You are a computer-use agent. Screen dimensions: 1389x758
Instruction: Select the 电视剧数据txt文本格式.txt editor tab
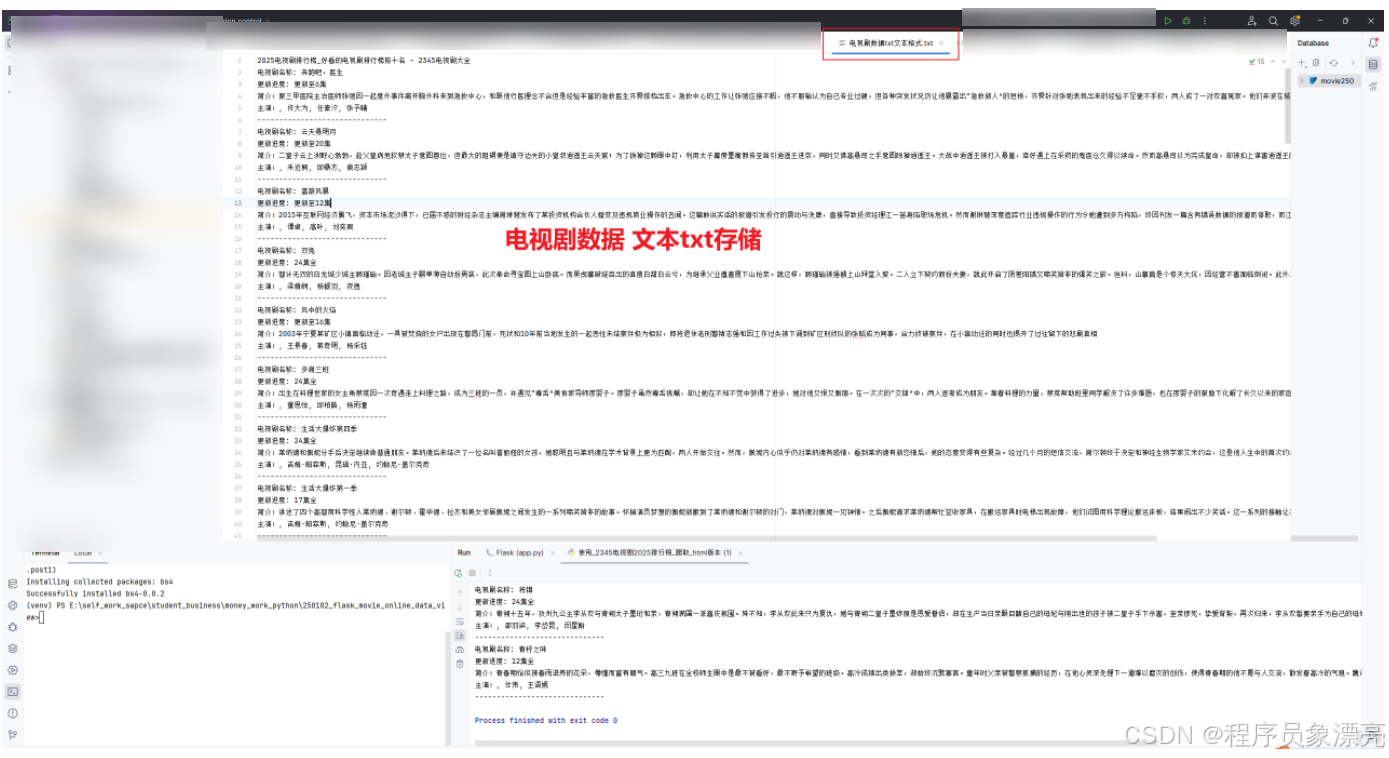tap(888, 42)
